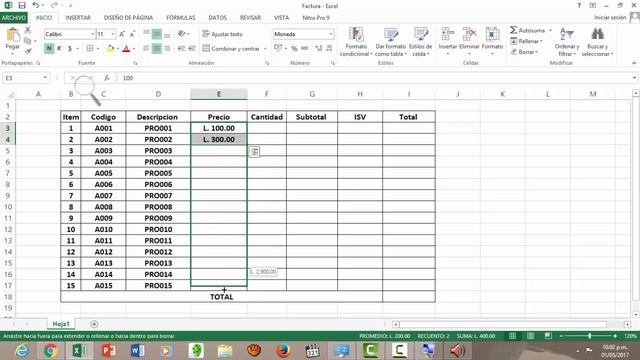The width and height of the screenshot is (640, 360).
Task: Open the Borrar clear menu
Action: [524, 52]
